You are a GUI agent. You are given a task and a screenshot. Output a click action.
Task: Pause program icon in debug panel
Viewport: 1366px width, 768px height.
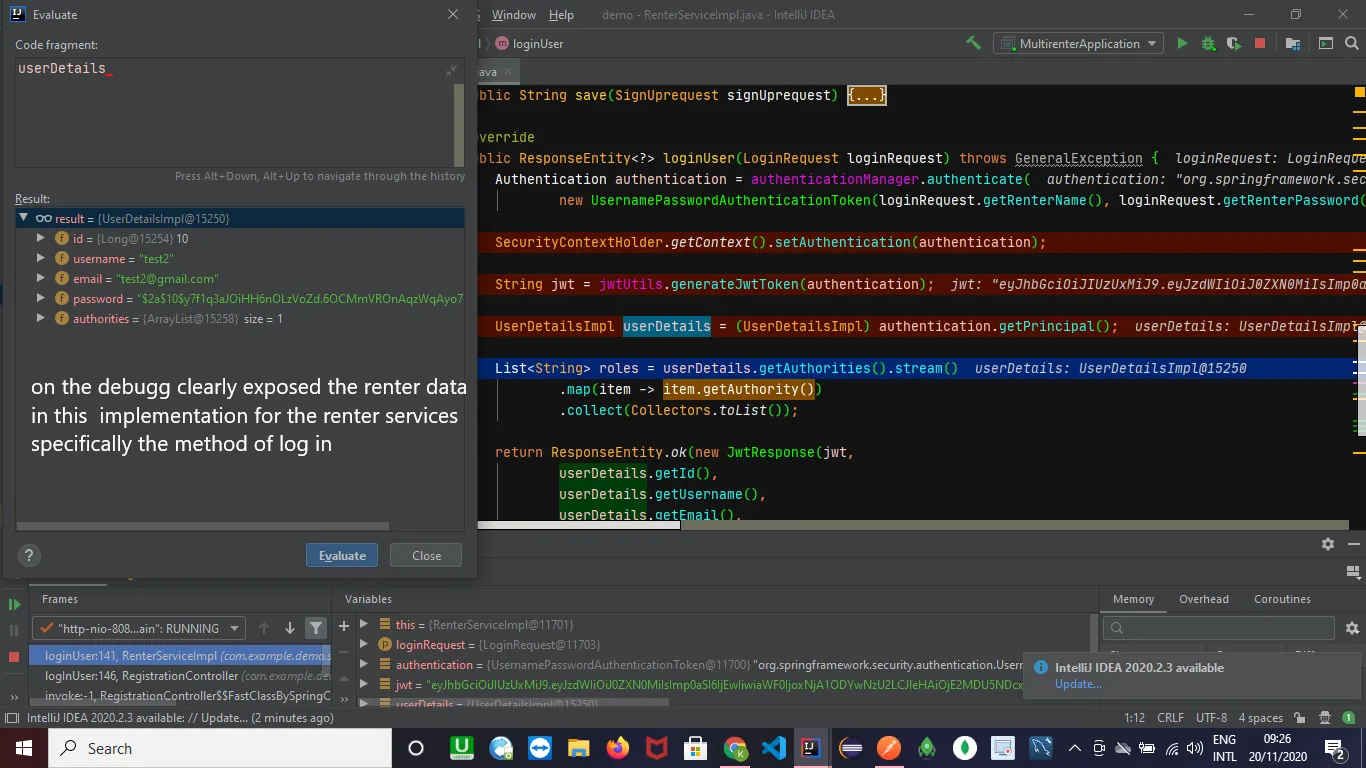tap(14, 630)
